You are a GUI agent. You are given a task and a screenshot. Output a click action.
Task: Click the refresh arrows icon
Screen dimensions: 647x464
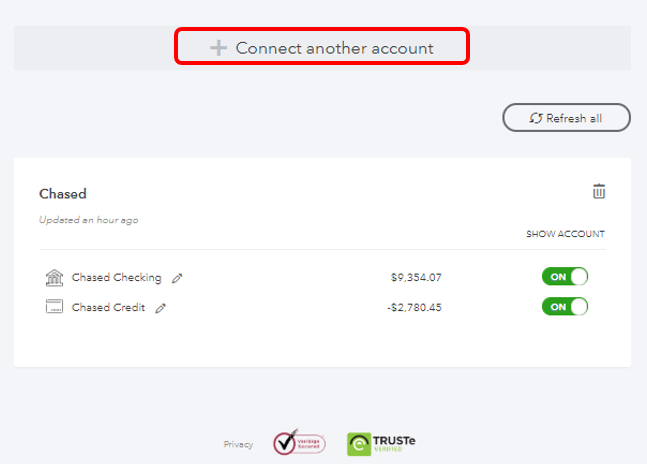tap(536, 118)
